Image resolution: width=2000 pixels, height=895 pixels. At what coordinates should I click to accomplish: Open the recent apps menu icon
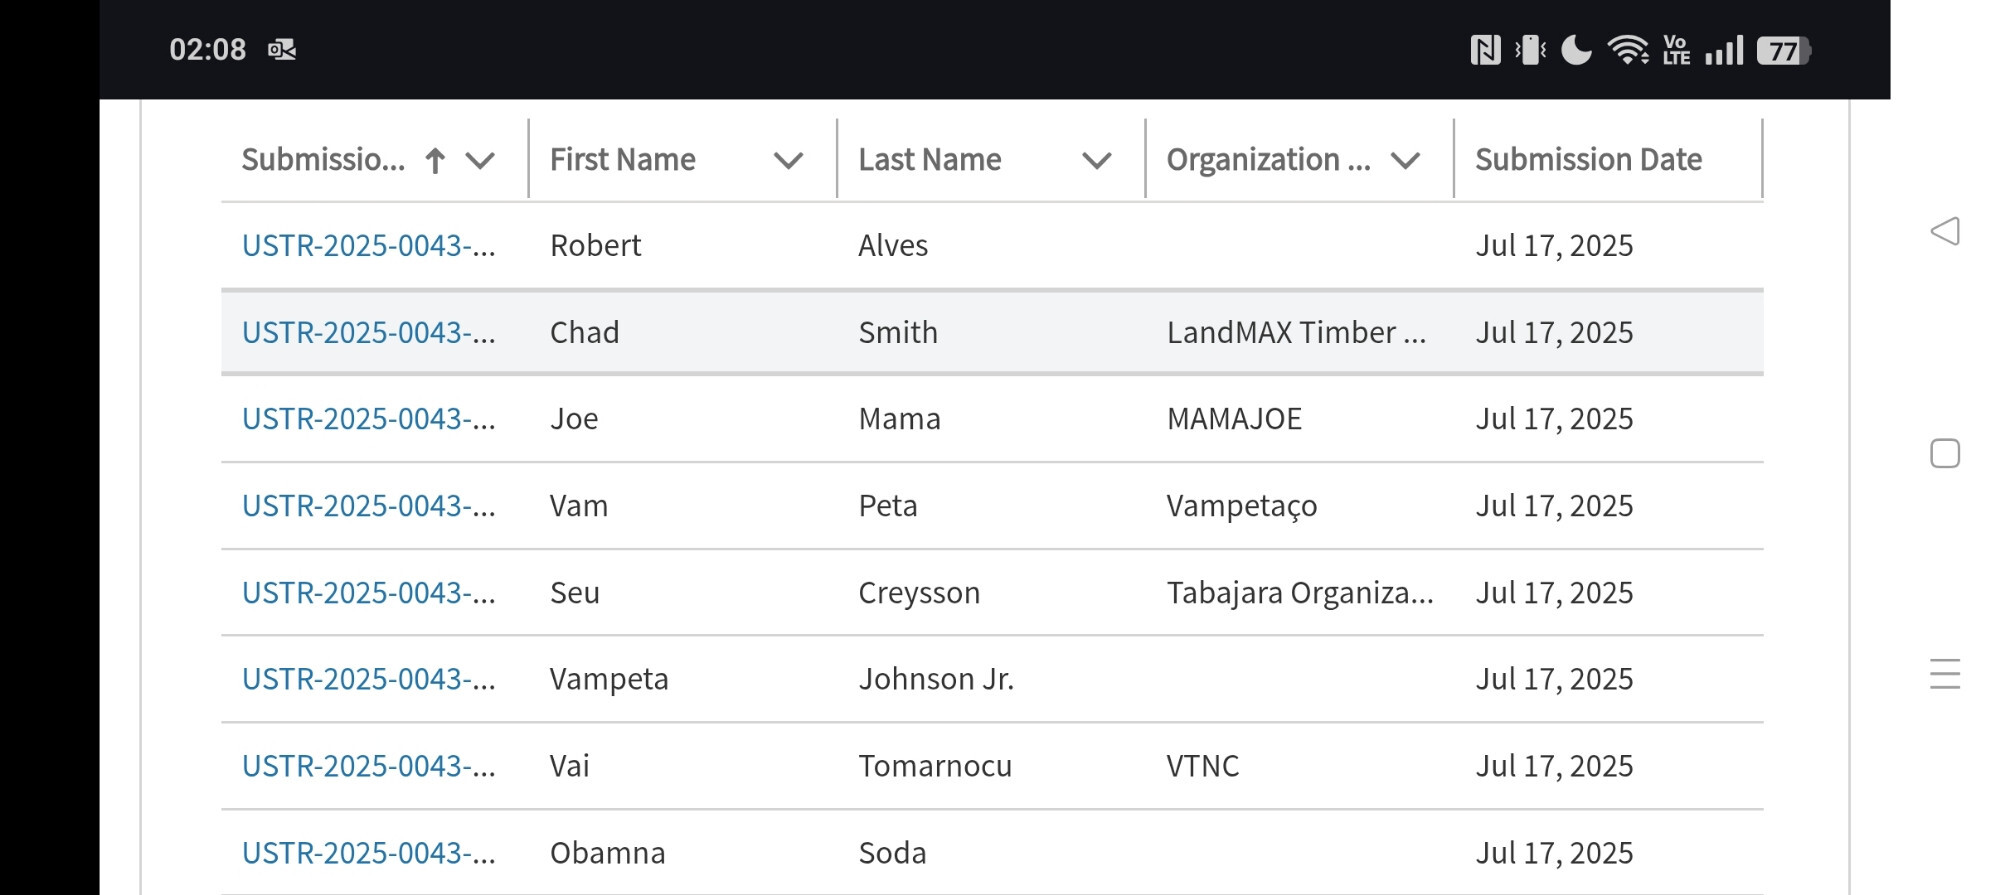pyautogui.click(x=1945, y=674)
